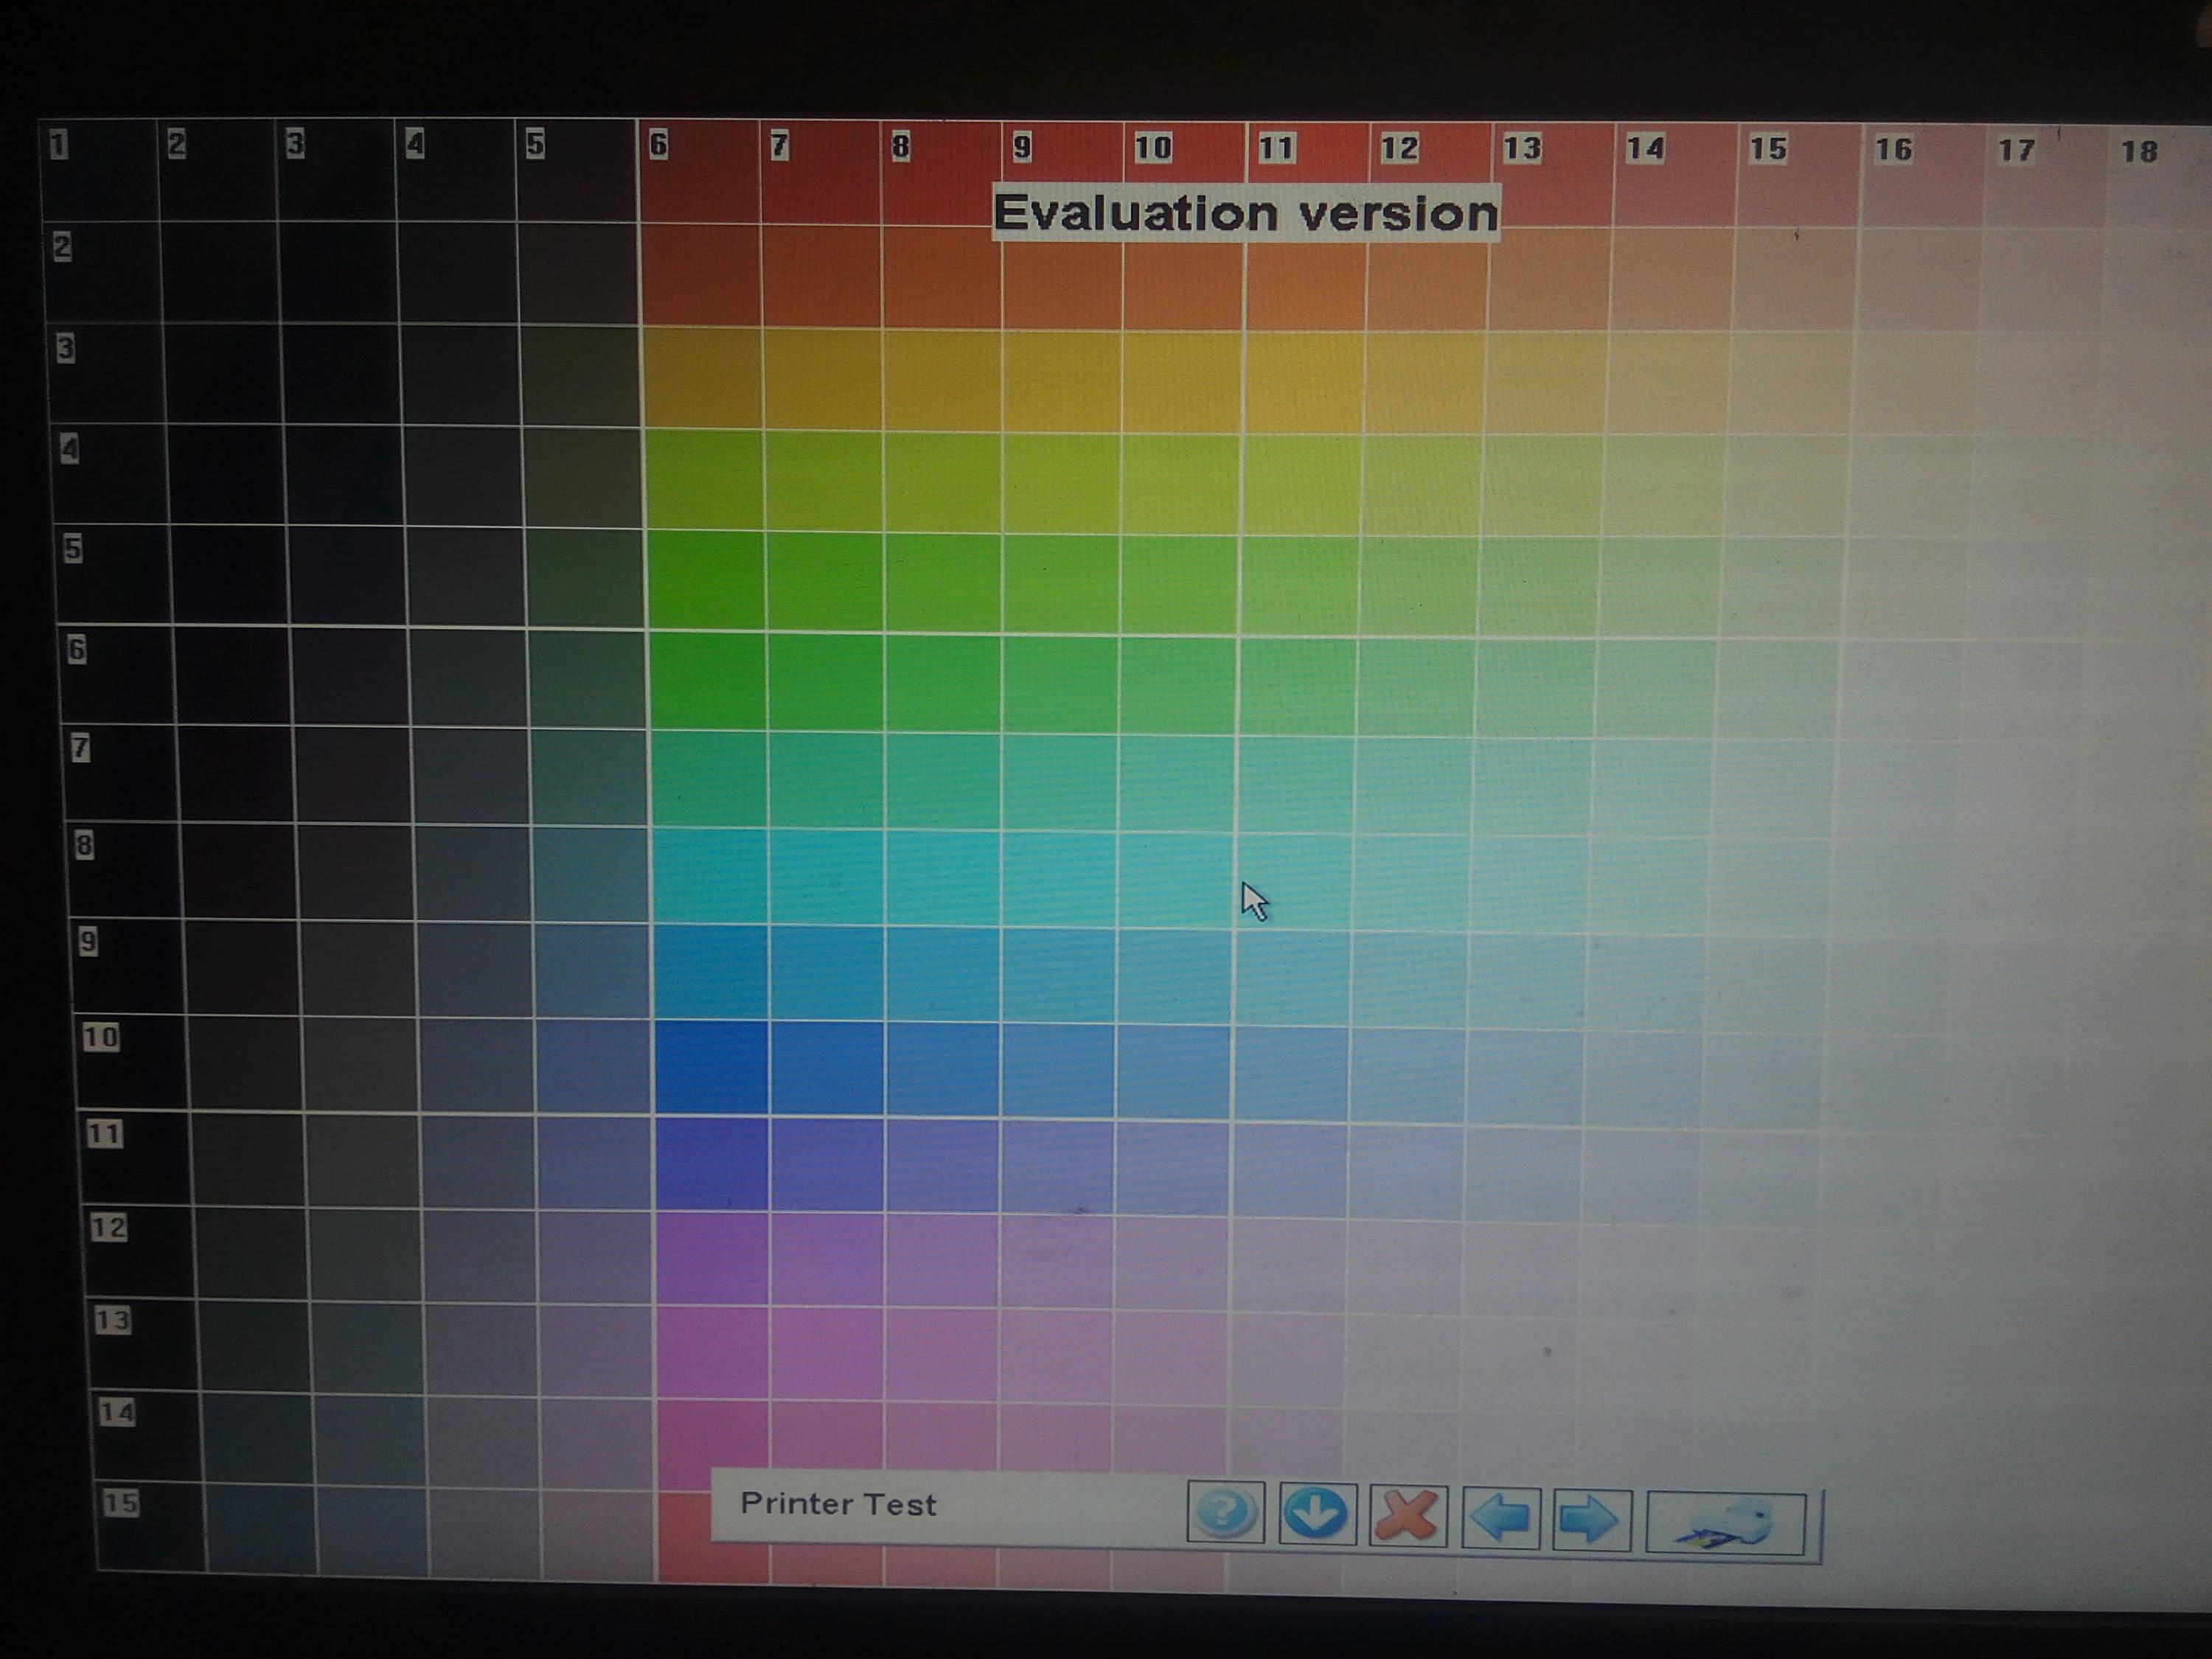Viewport: 2212px width, 1659px height.
Task: Click the Printer Test title label
Action: [838, 1504]
